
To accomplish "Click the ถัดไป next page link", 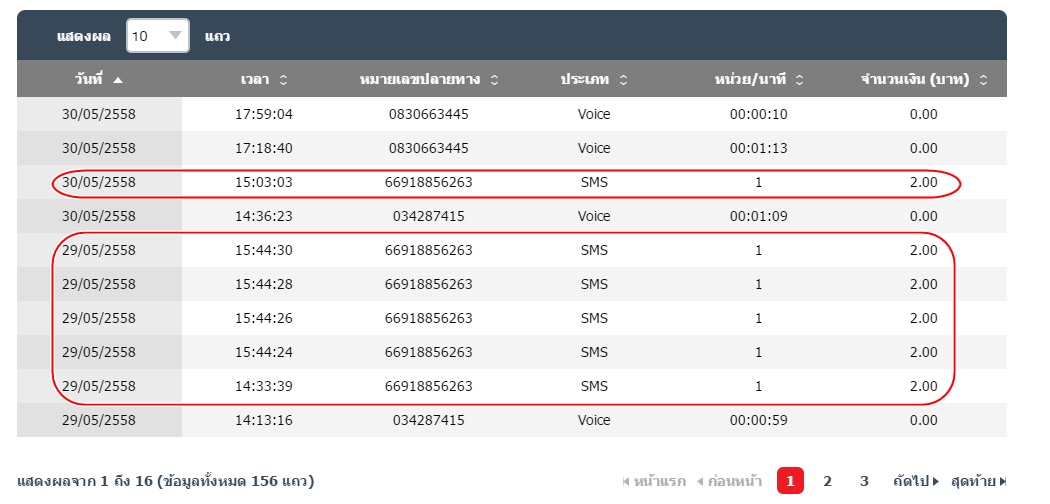I will [x=915, y=481].
